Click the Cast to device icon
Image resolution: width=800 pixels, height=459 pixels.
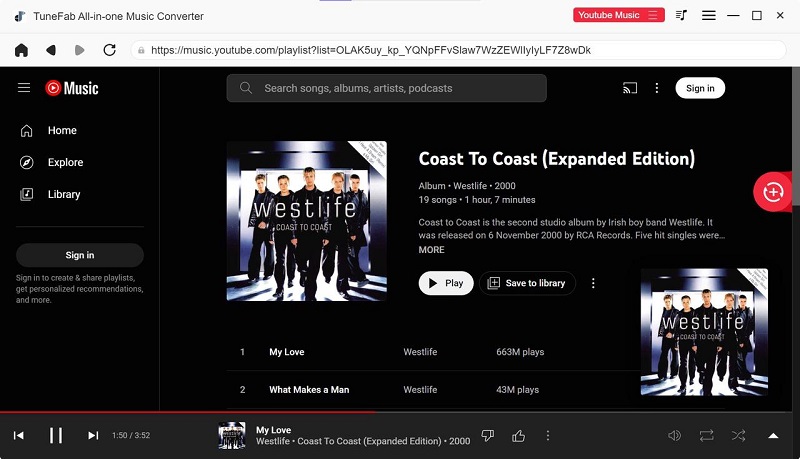(630, 88)
